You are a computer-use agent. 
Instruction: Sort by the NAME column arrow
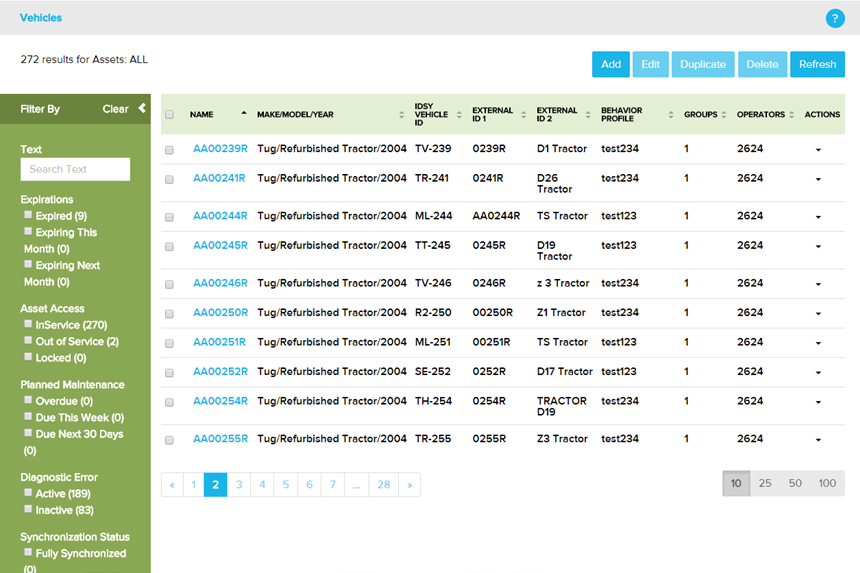[243, 114]
